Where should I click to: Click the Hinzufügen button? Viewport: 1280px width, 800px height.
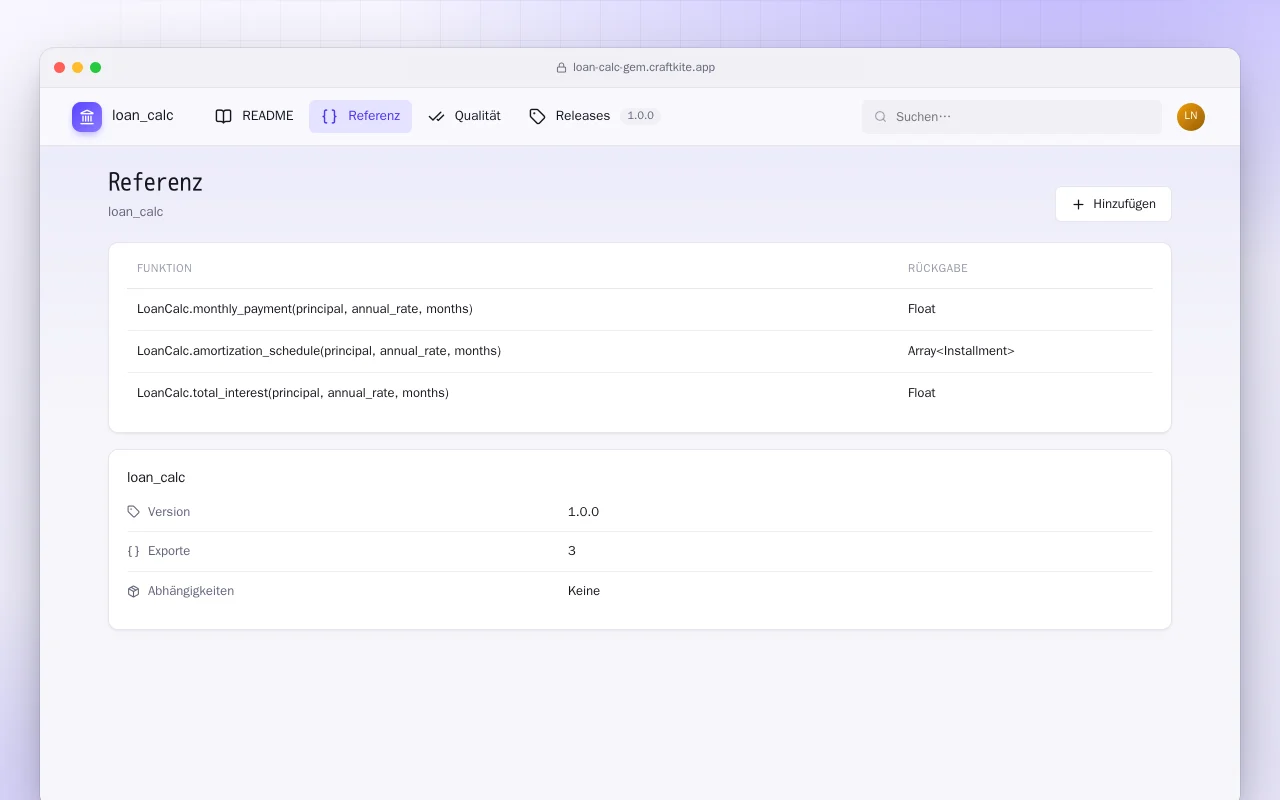(1113, 204)
